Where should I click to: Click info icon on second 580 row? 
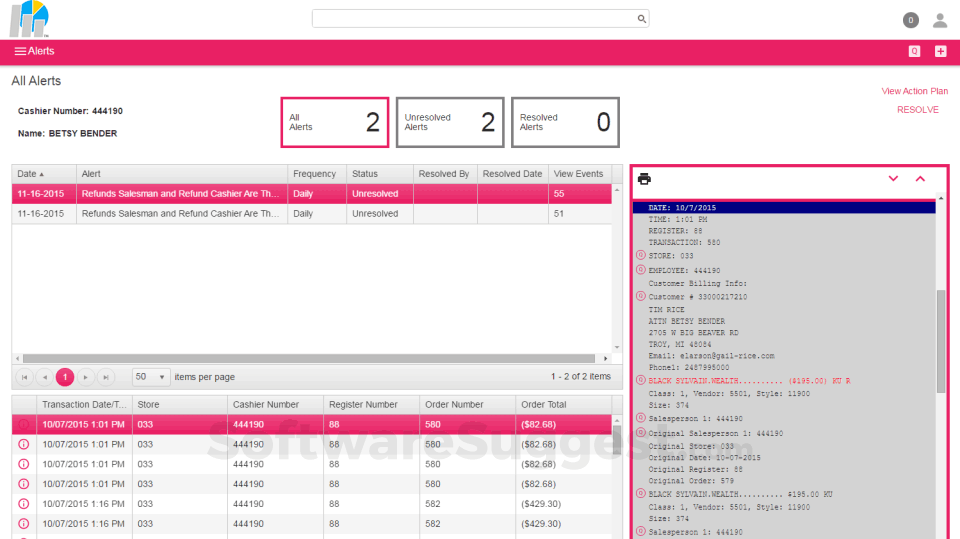(x=24, y=444)
